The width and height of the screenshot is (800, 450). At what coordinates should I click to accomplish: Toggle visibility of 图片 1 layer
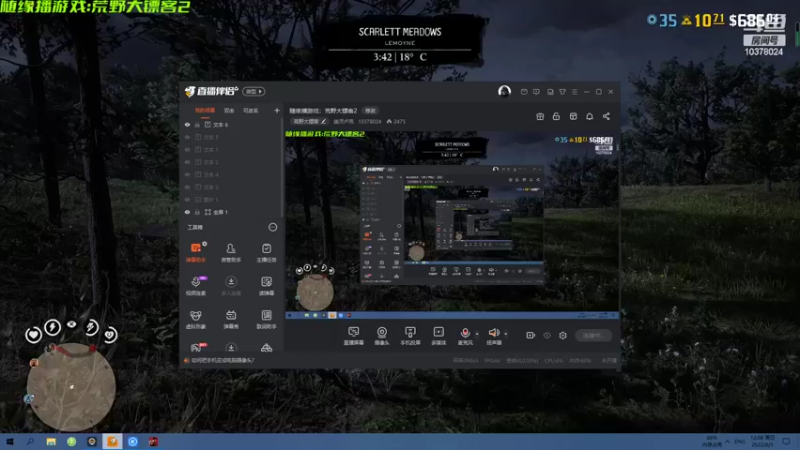point(187,199)
